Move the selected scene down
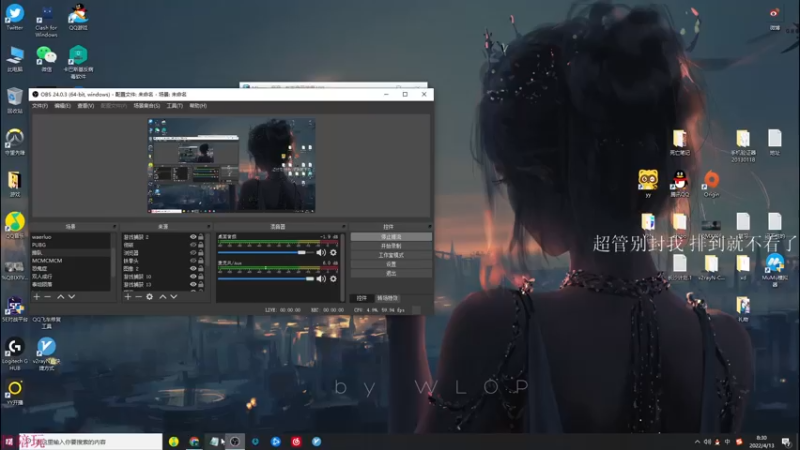Viewport: 800px width, 450px height. (71, 296)
